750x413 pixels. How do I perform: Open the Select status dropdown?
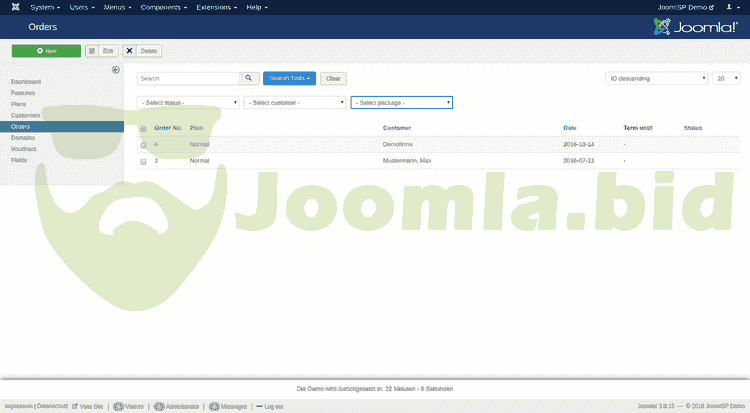click(x=188, y=102)
